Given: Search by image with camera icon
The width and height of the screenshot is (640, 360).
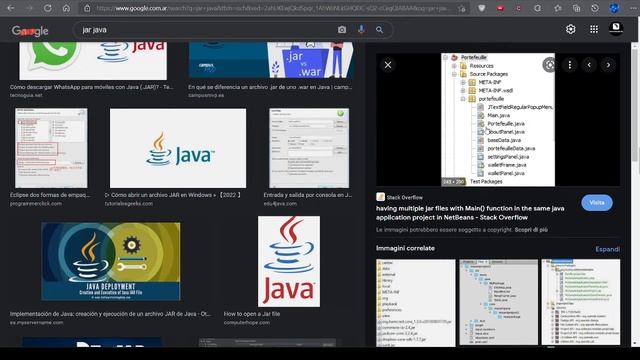Looking at the screenshot, I should pos(342,30).
